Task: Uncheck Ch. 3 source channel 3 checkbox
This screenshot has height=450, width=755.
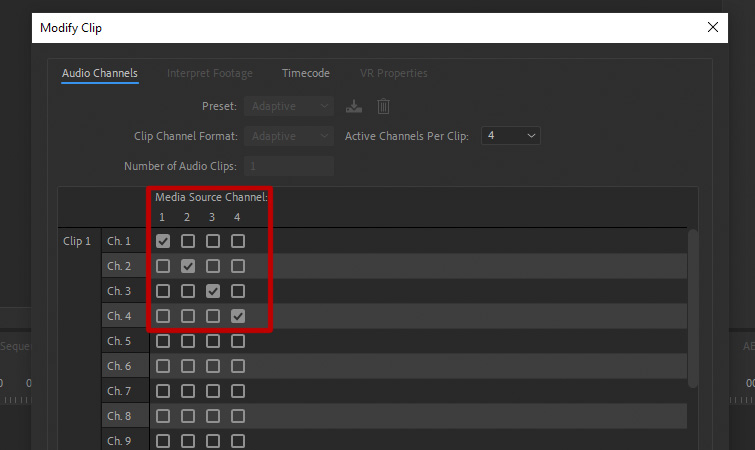Action: (x=213, y=291)
